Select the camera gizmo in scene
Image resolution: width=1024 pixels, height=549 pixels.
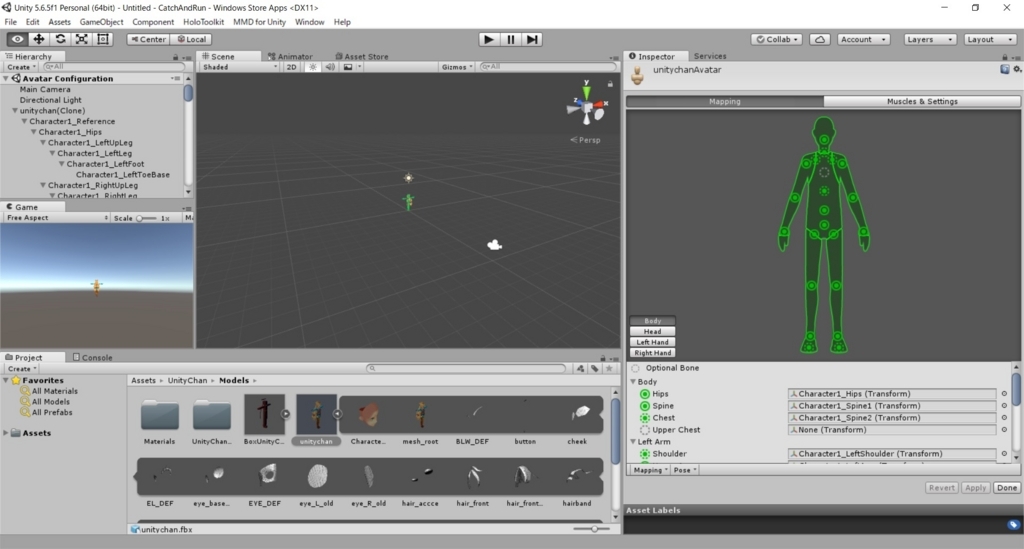coord(494,245)
